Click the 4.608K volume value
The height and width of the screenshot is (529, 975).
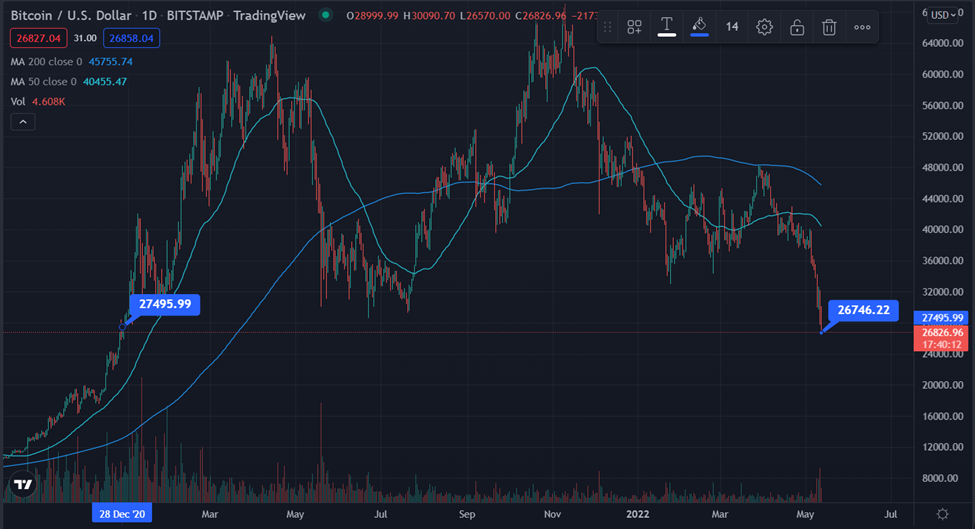pyautogui.click(x=49, y=101)
